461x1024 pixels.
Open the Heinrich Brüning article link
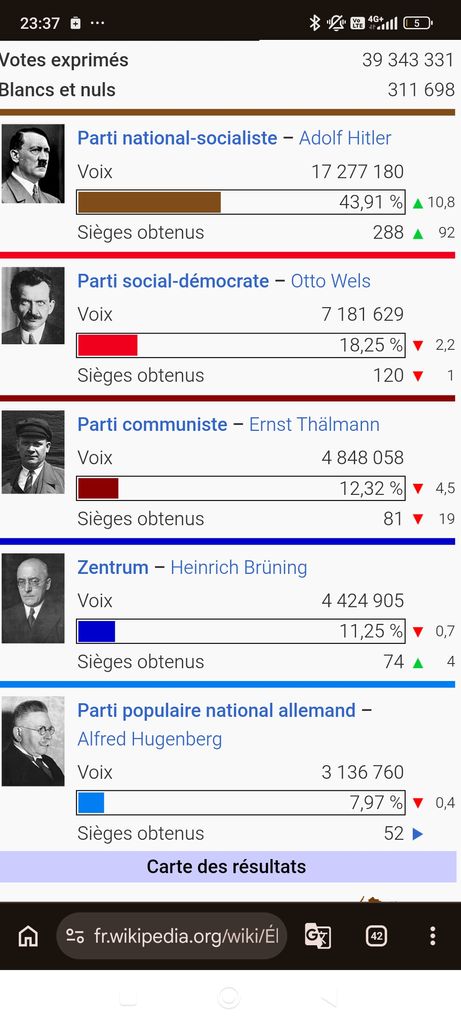pyautogui.click(x=238, y=568)
